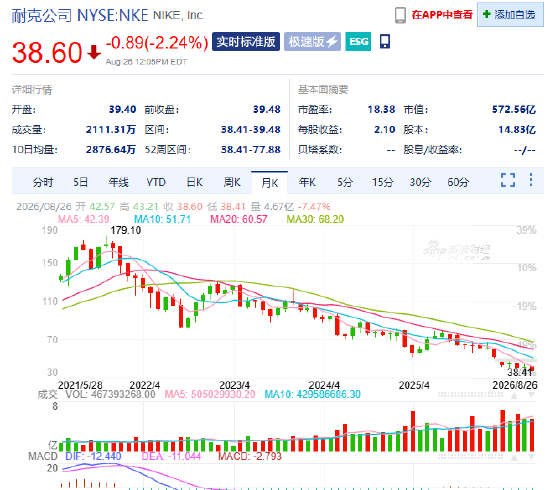Click the 实时标准版 button
This screenshot has height=490, width=550.
tap(246, 42)
